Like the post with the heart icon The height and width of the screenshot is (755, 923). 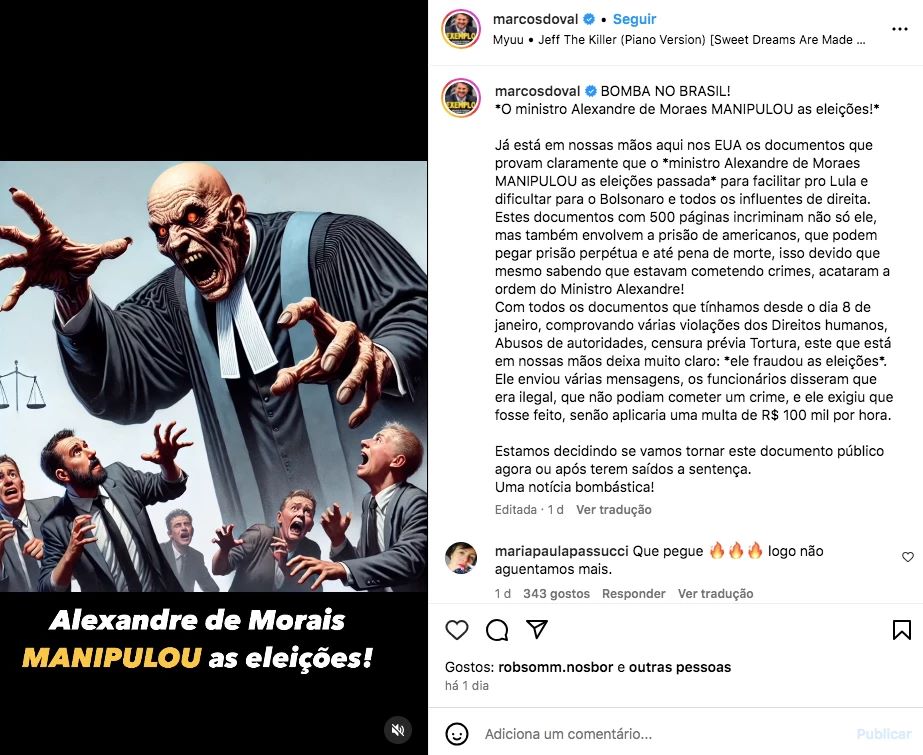pos(457,630)
